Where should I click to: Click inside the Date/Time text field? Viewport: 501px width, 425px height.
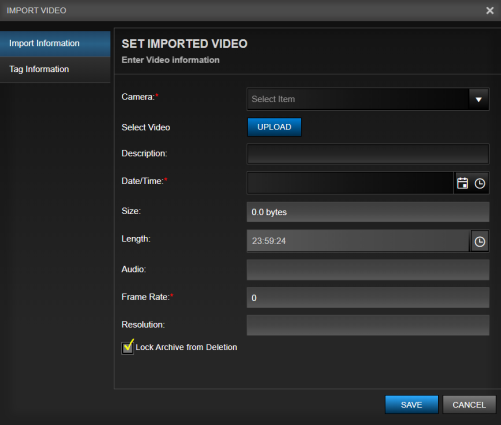(350, 183)
